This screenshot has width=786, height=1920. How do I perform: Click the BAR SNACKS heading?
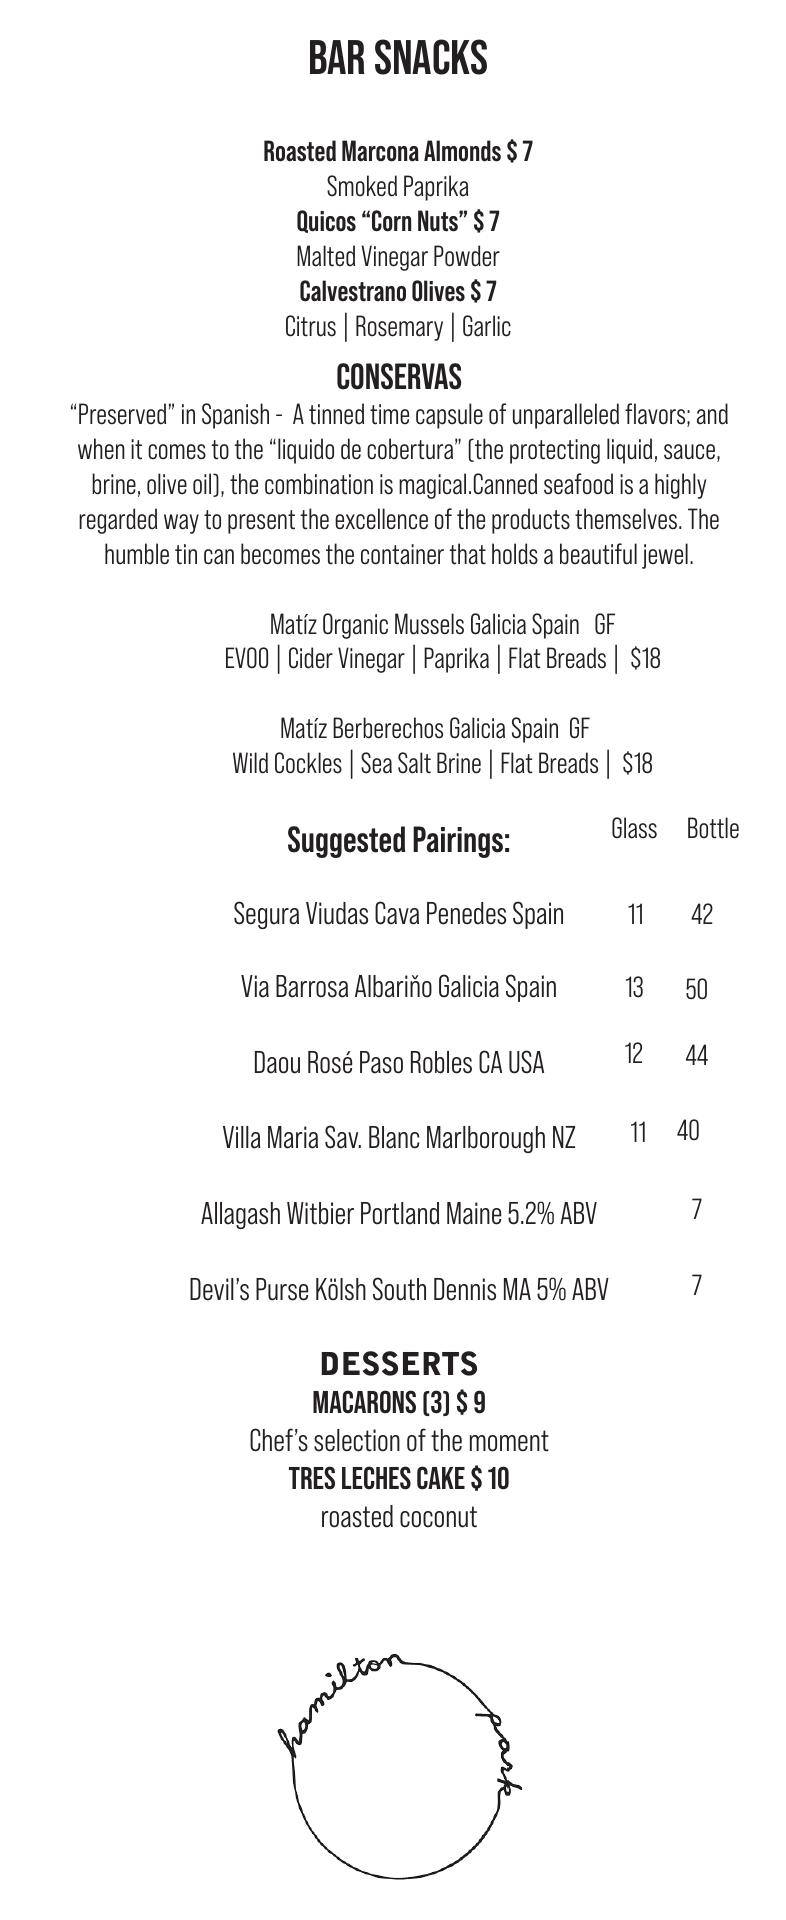click(397, 59)
